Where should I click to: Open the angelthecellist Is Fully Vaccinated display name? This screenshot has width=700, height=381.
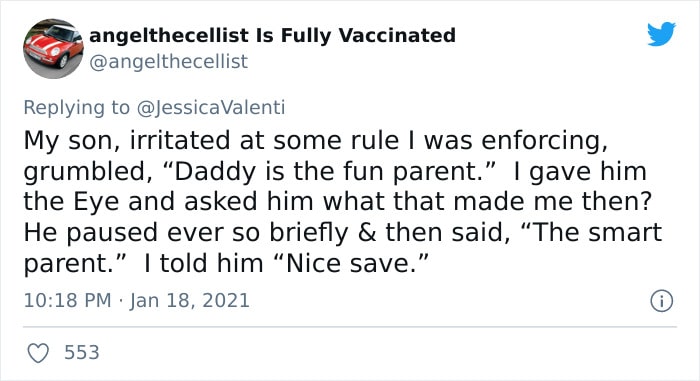click(x=272, y=35)
